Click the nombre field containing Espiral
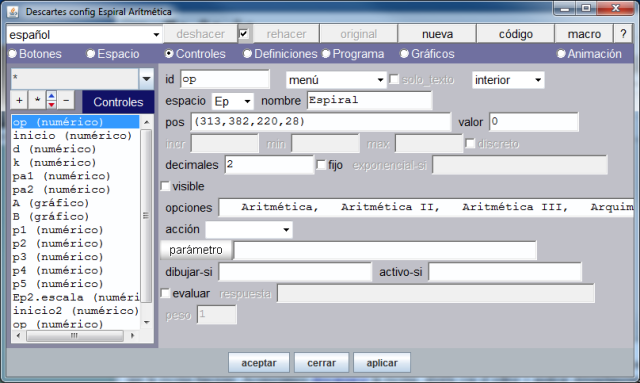This screenshot has height=383, width=640. (x=369, y=100)
